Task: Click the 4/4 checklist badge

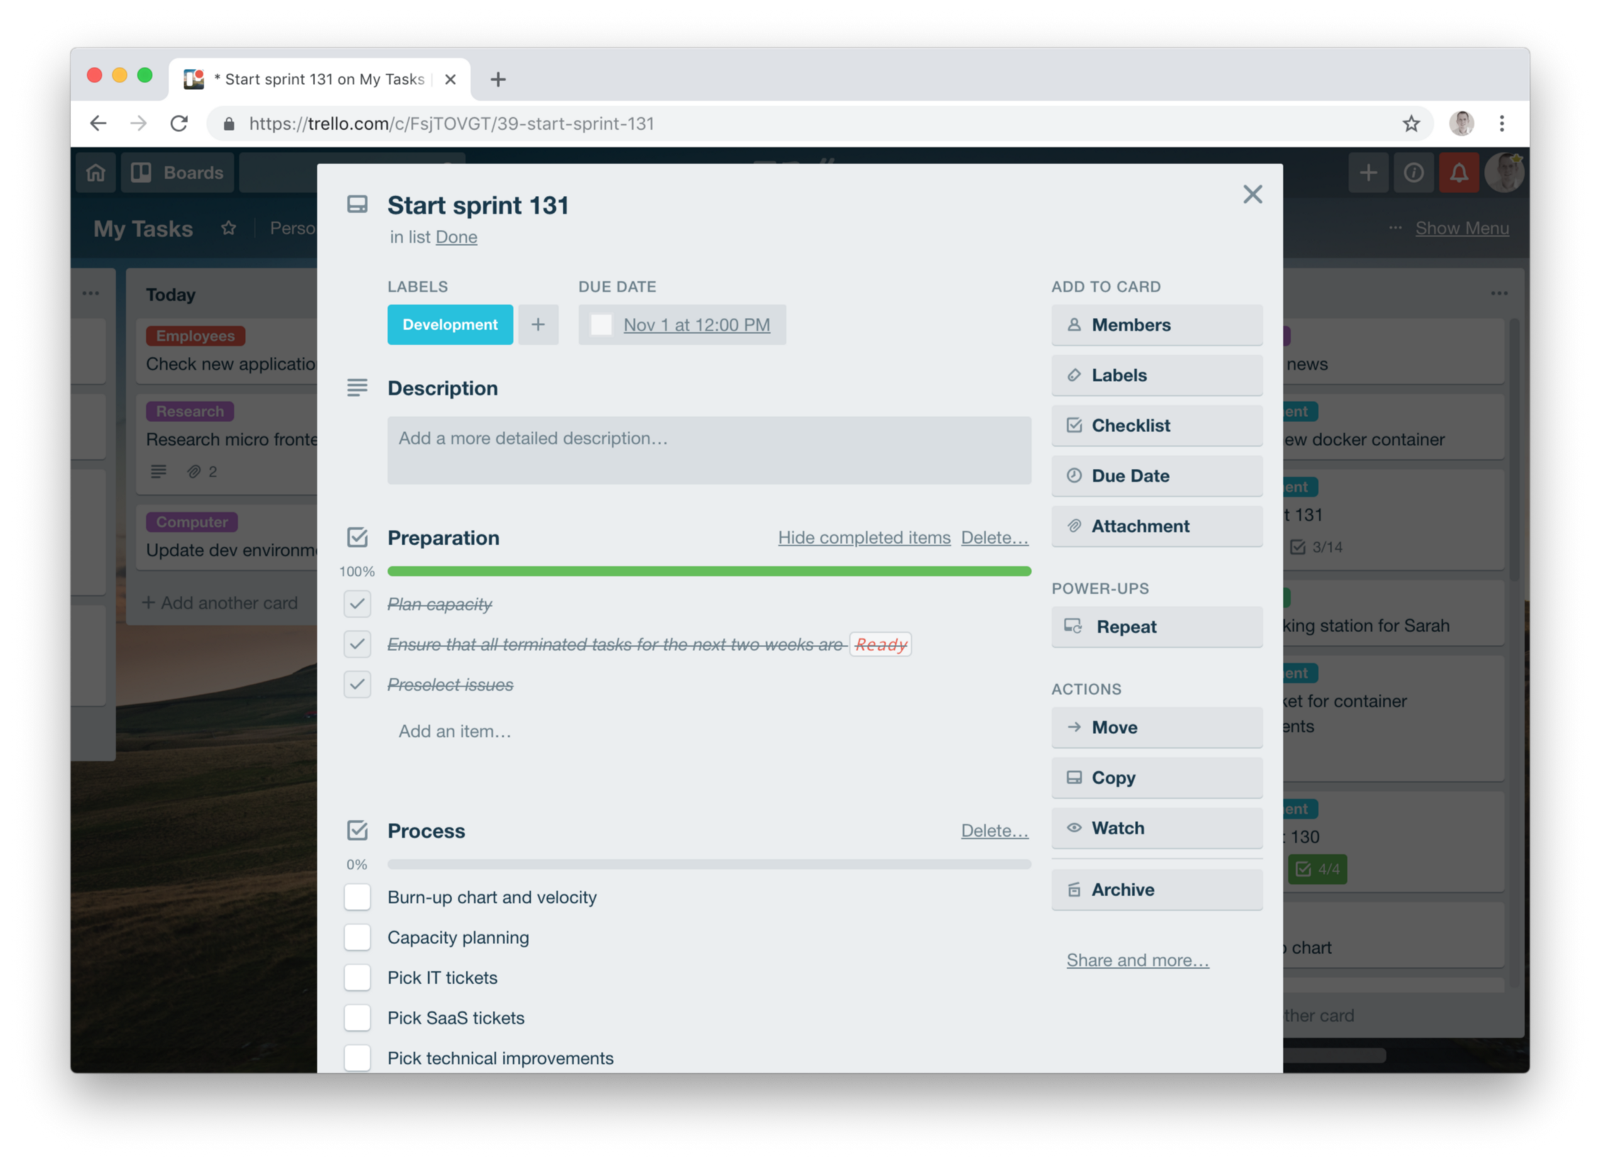Action: coord(1318,869)
